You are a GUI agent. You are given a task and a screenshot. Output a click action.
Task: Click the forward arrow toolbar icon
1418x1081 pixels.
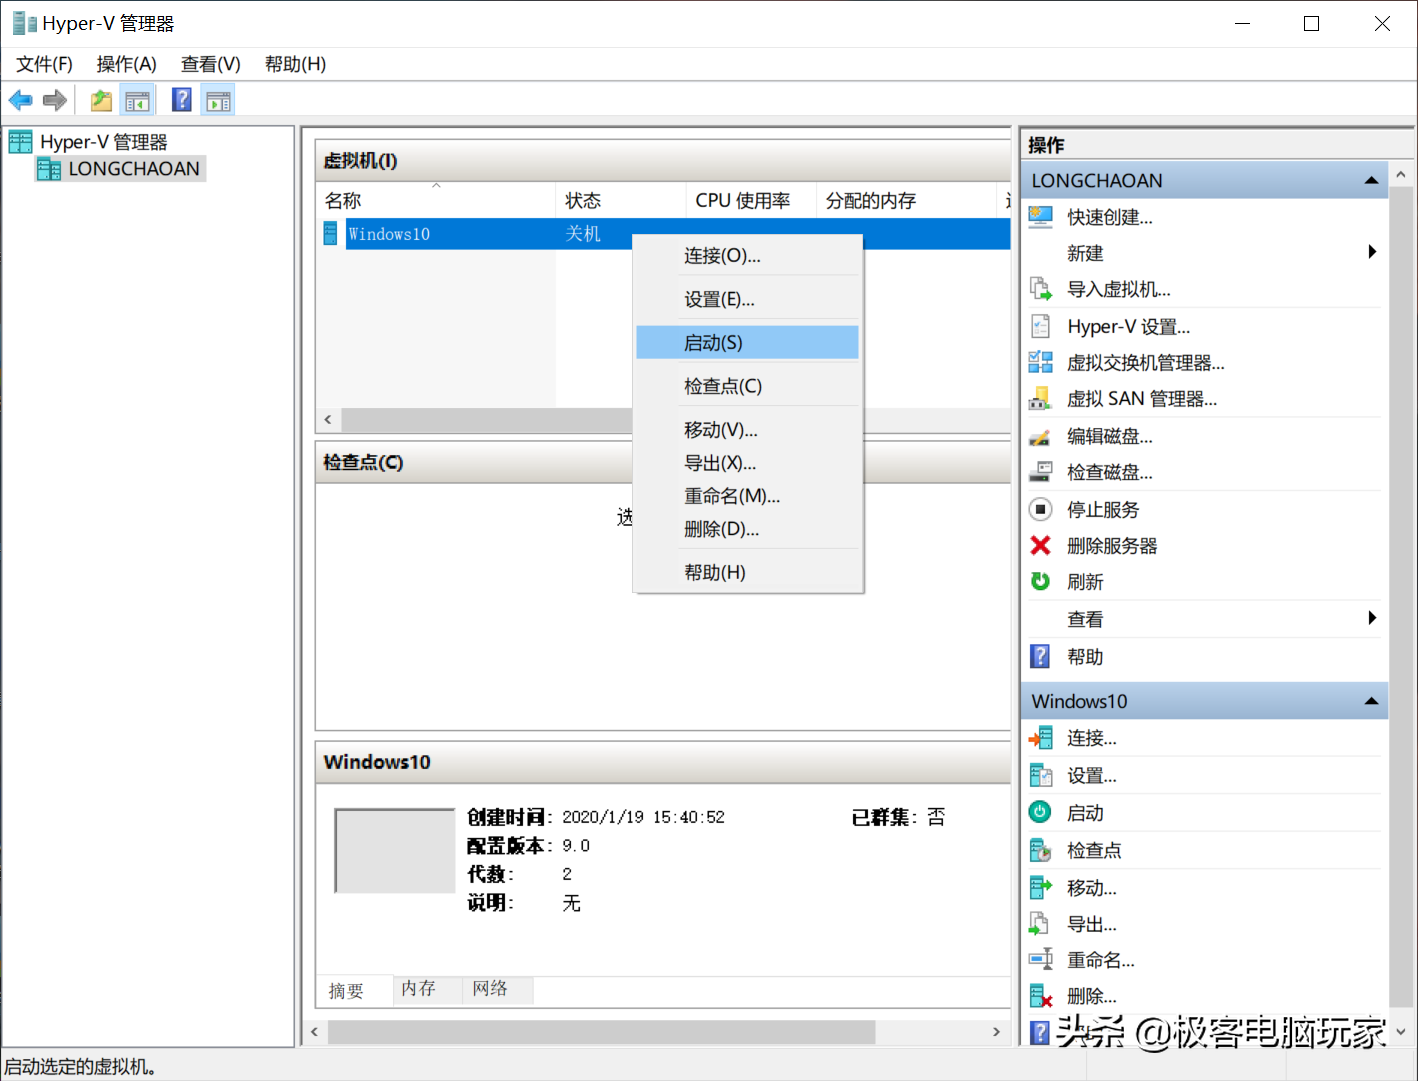coord(55,100)
